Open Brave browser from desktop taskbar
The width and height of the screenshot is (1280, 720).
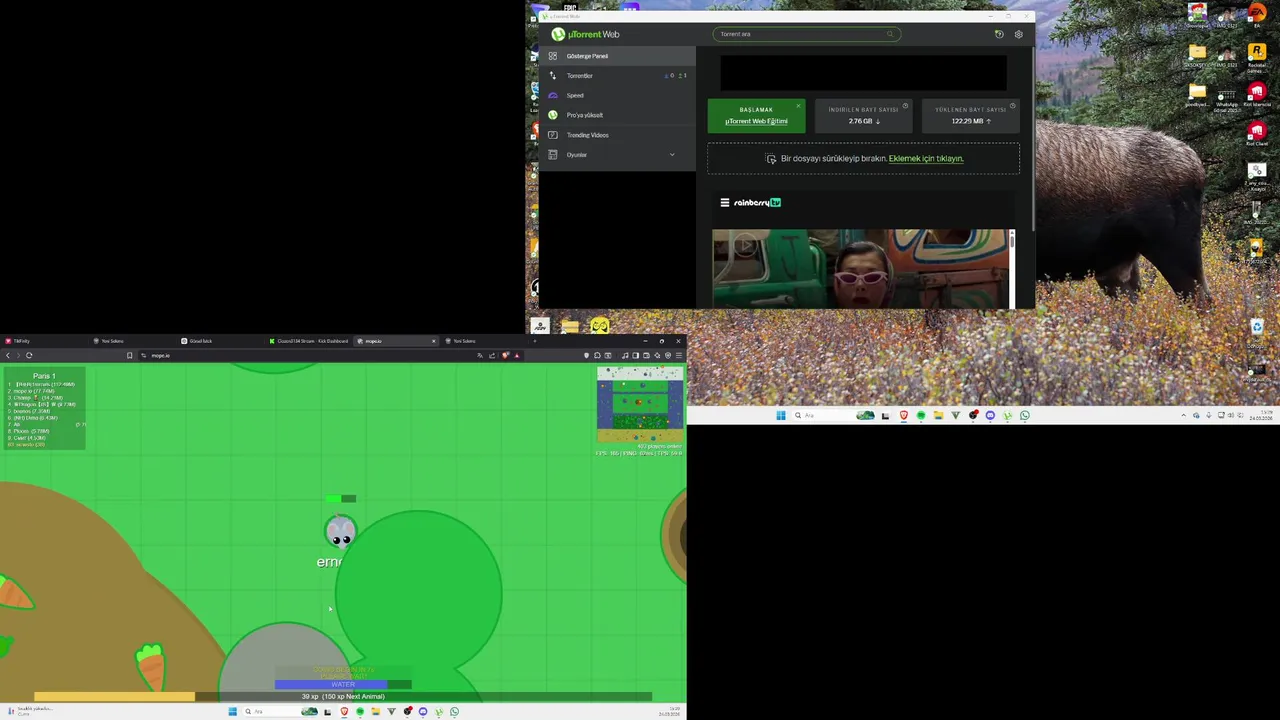[x=904, y=415]
